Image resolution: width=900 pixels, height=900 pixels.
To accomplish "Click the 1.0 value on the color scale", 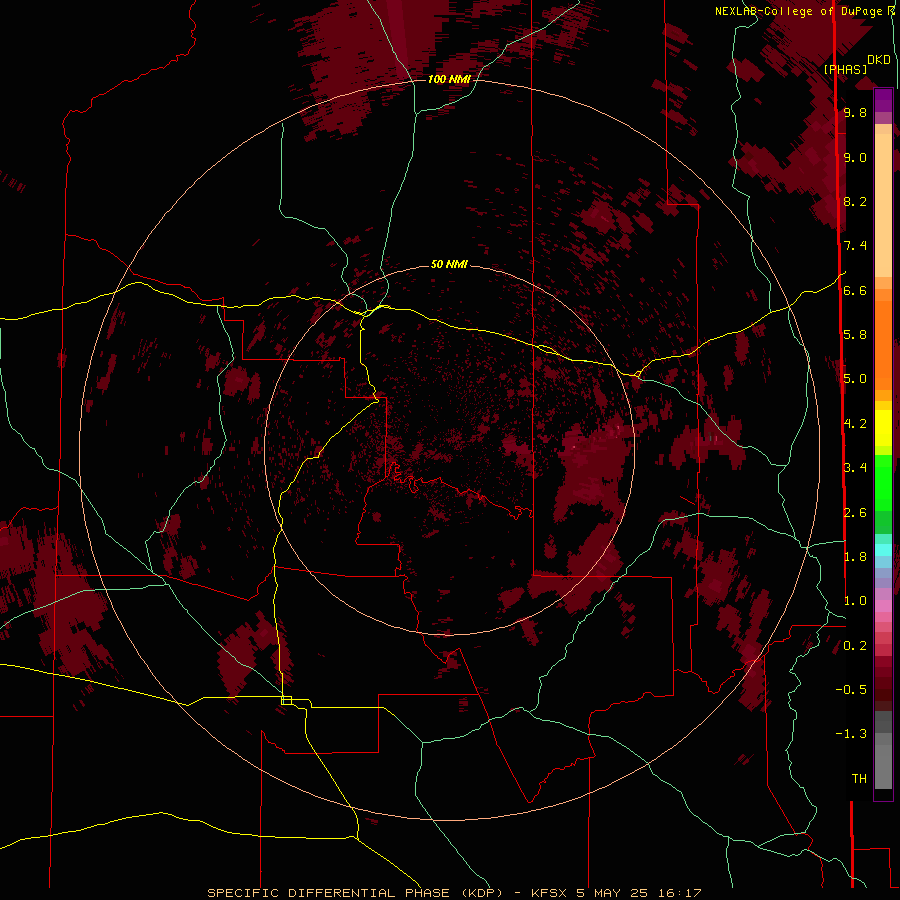I will [855, 601].
